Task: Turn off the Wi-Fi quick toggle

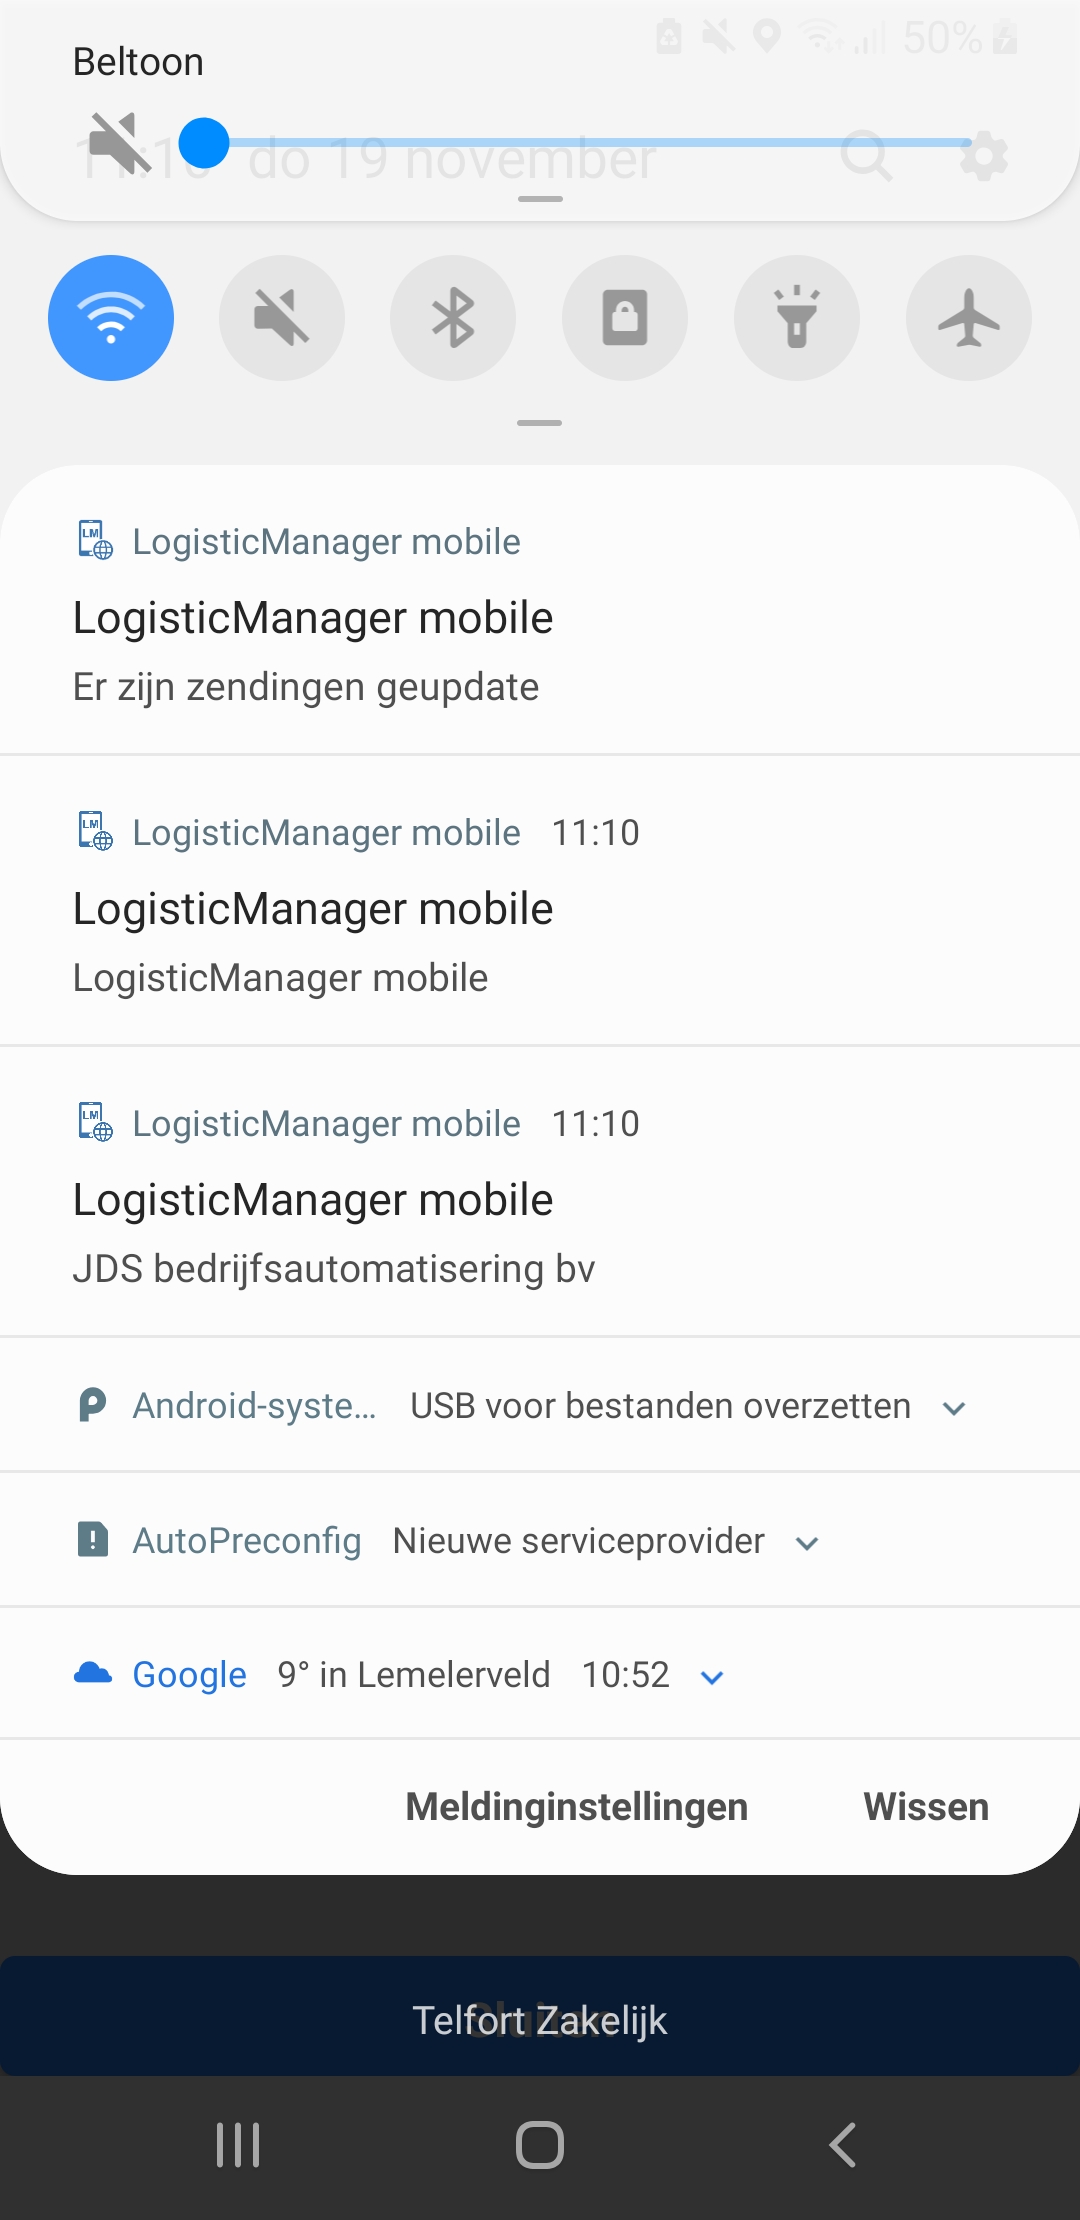Action: 111,318
